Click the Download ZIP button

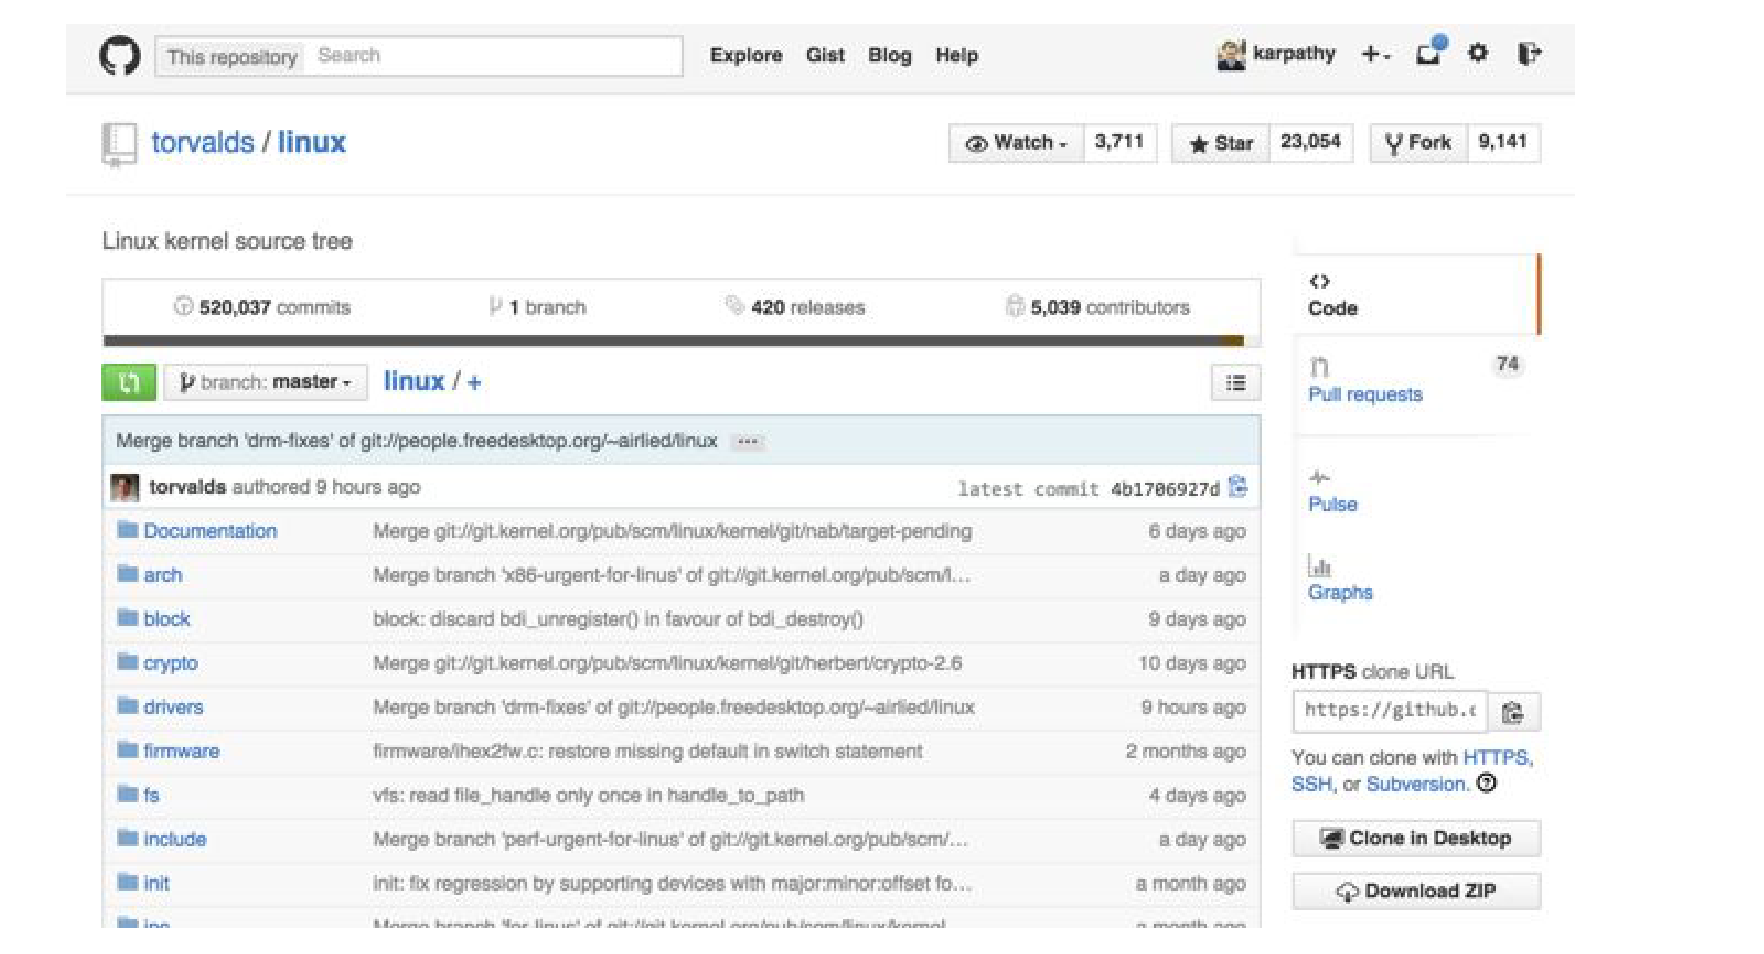click(x=1416, y=891)
